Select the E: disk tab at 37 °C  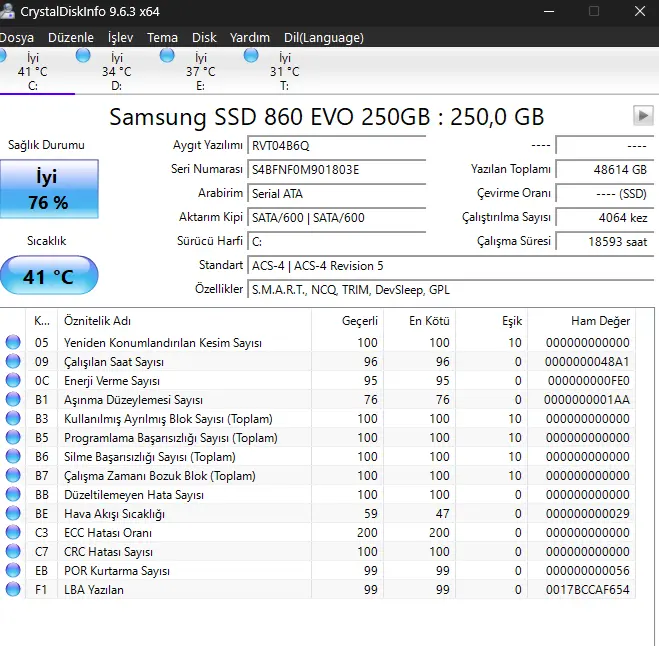point(200,71)
